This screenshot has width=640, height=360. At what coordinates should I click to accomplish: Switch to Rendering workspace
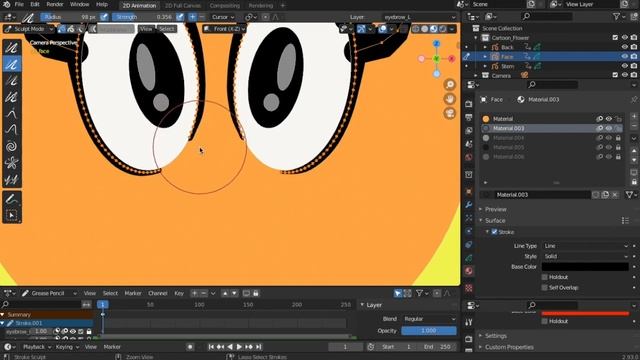(x=260, y=6)
